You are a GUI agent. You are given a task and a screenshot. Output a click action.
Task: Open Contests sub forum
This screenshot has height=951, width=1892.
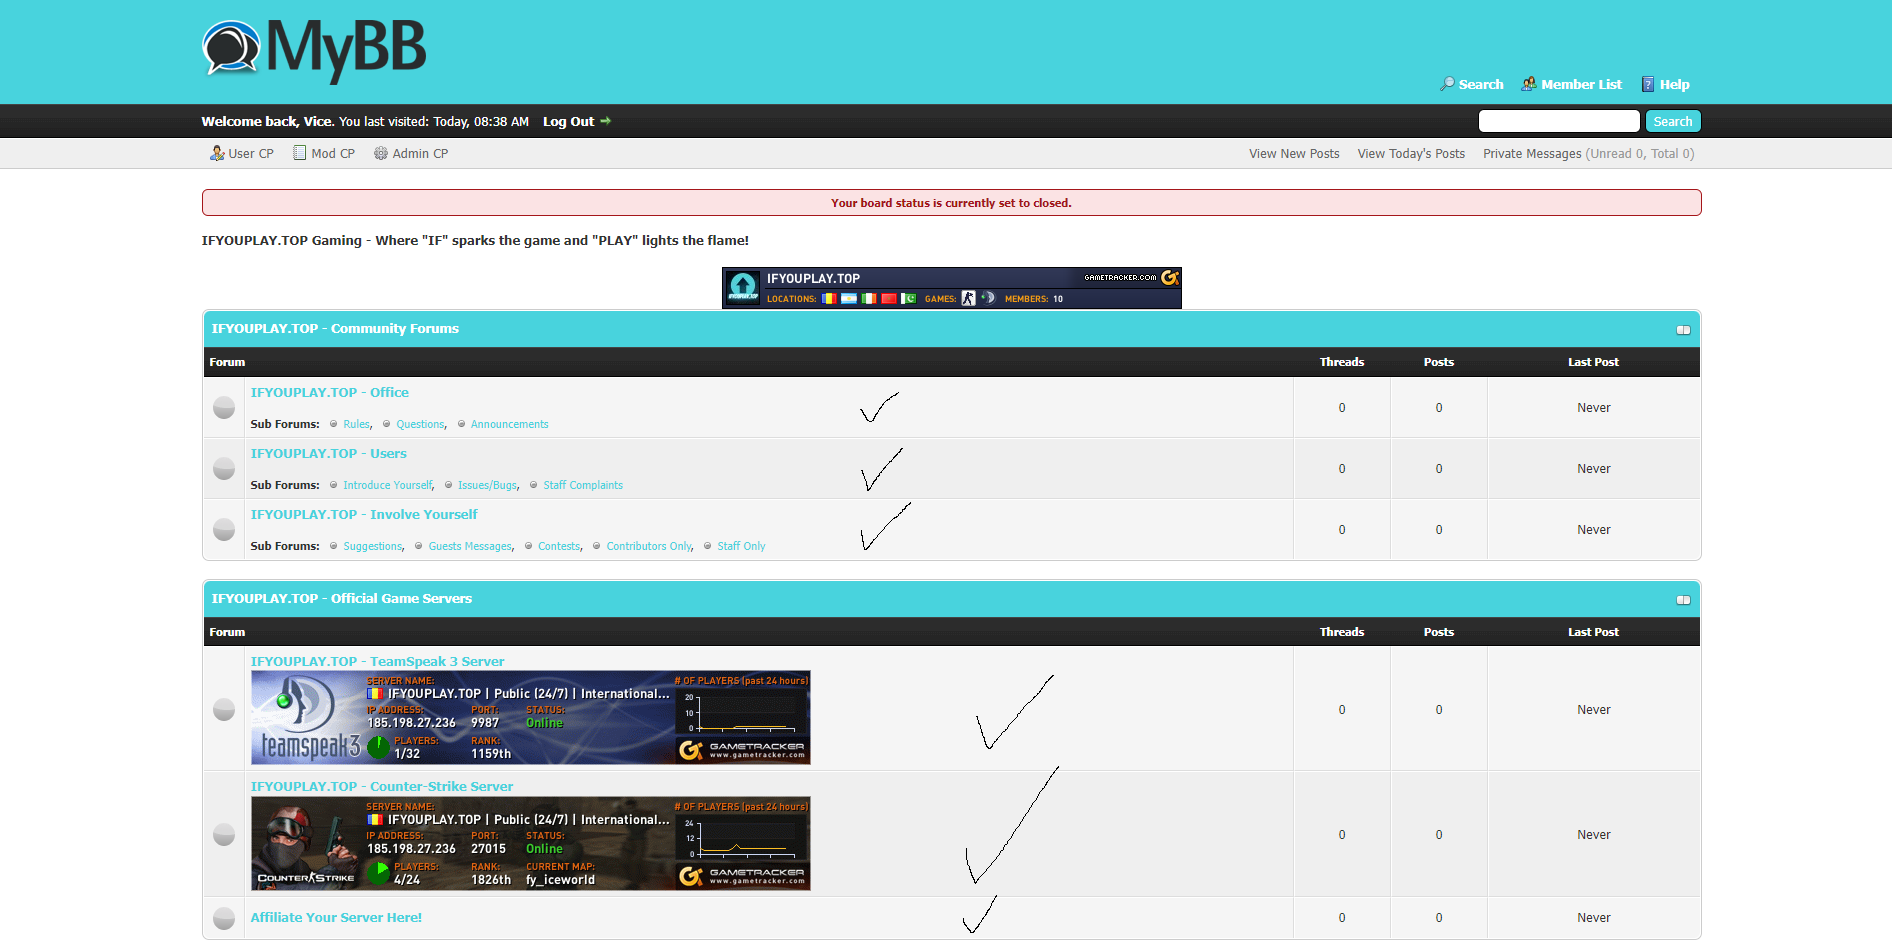point(559,547)
